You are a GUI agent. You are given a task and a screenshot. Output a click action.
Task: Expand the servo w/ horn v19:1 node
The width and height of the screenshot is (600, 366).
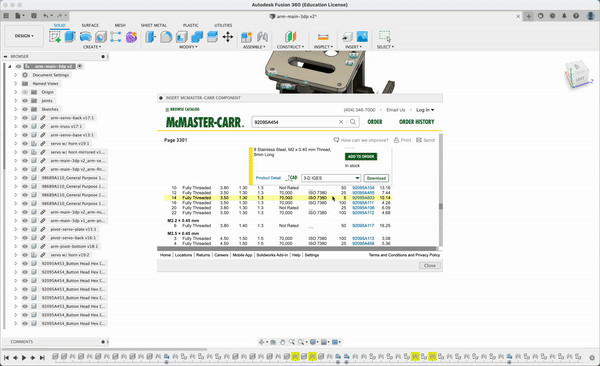tap(16, 144)
